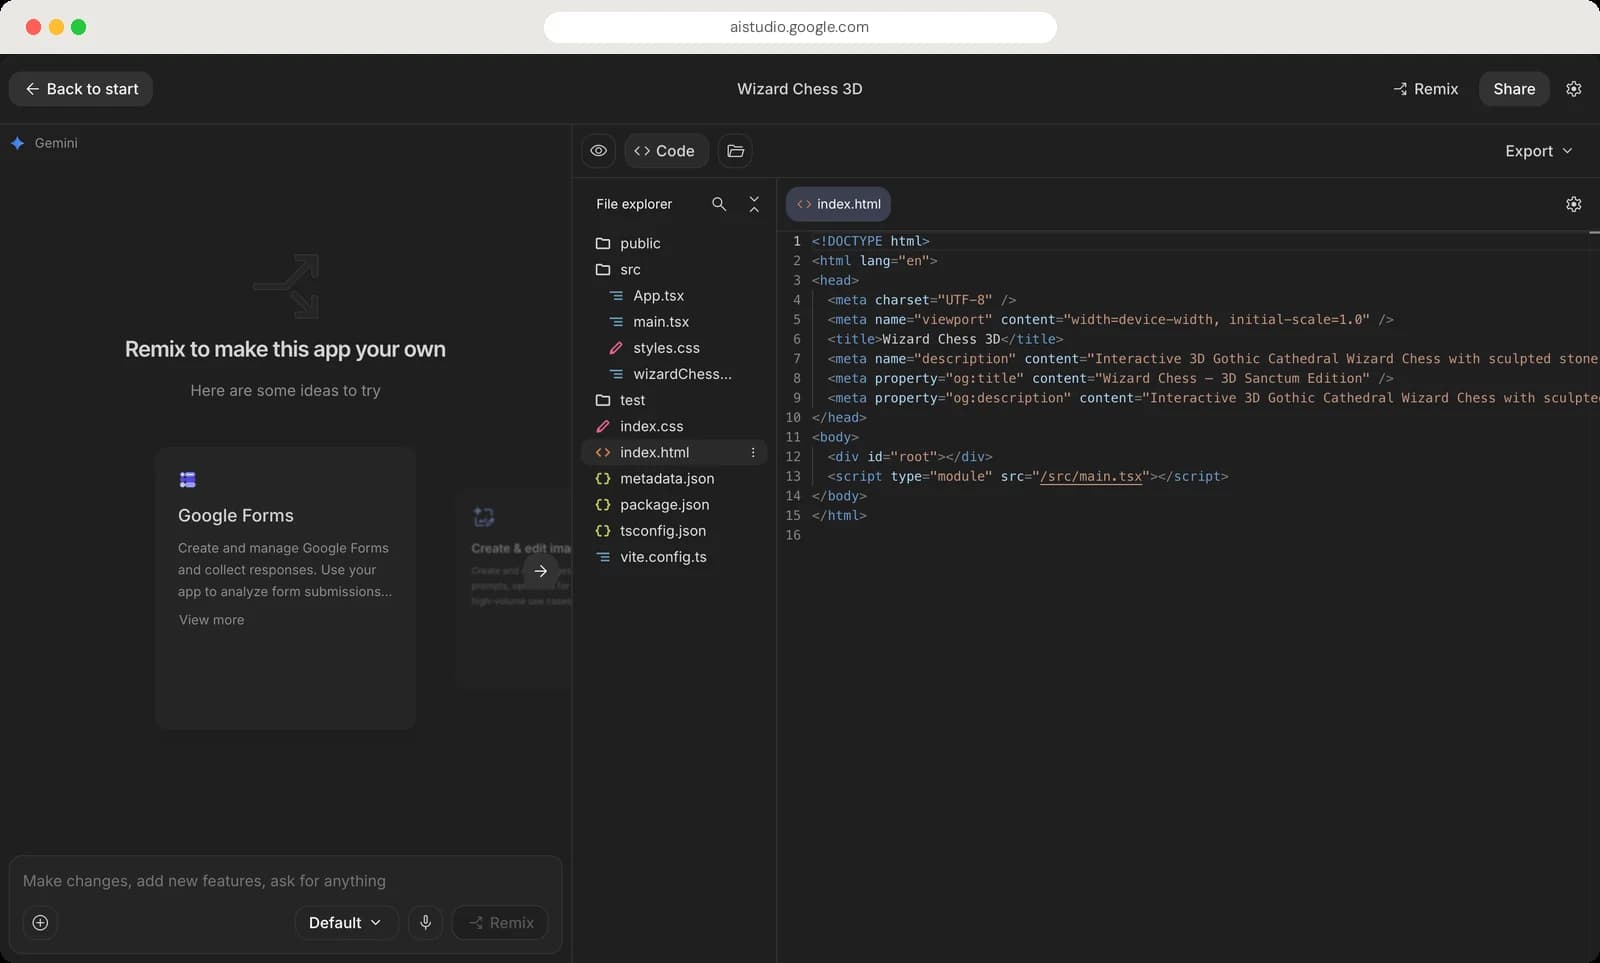Open App.tsx file
The height and width of the screenshot is (963, 1600).
tap(674, 295)
